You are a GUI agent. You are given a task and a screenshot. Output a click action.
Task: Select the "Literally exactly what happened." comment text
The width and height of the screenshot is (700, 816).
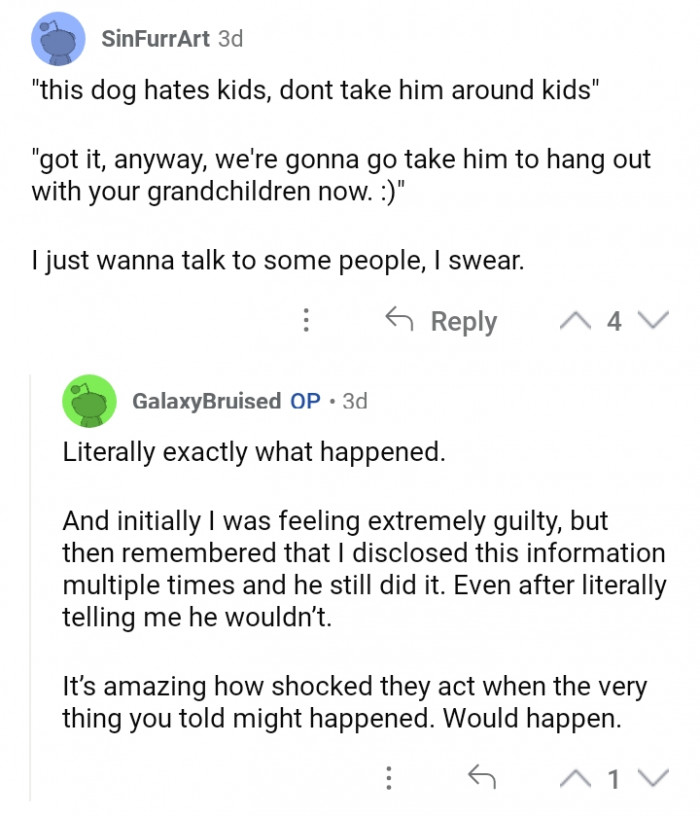coord(253,452)
